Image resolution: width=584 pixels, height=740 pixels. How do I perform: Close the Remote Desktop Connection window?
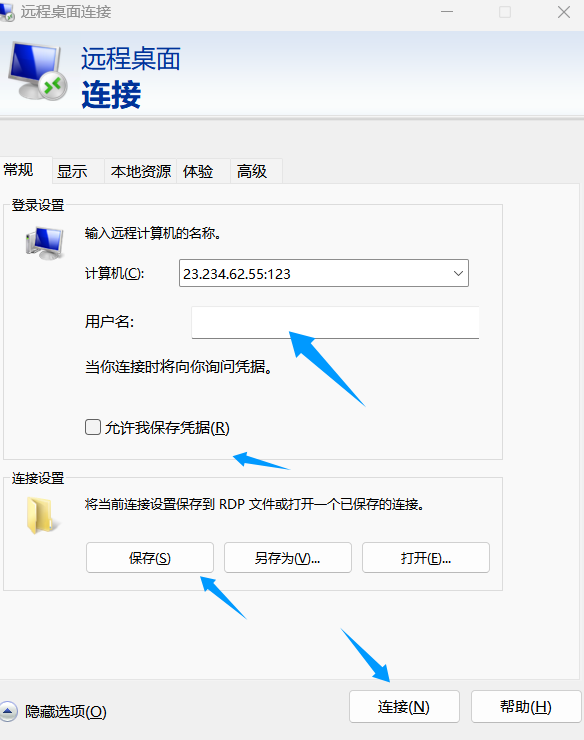(x=564, y=12)
